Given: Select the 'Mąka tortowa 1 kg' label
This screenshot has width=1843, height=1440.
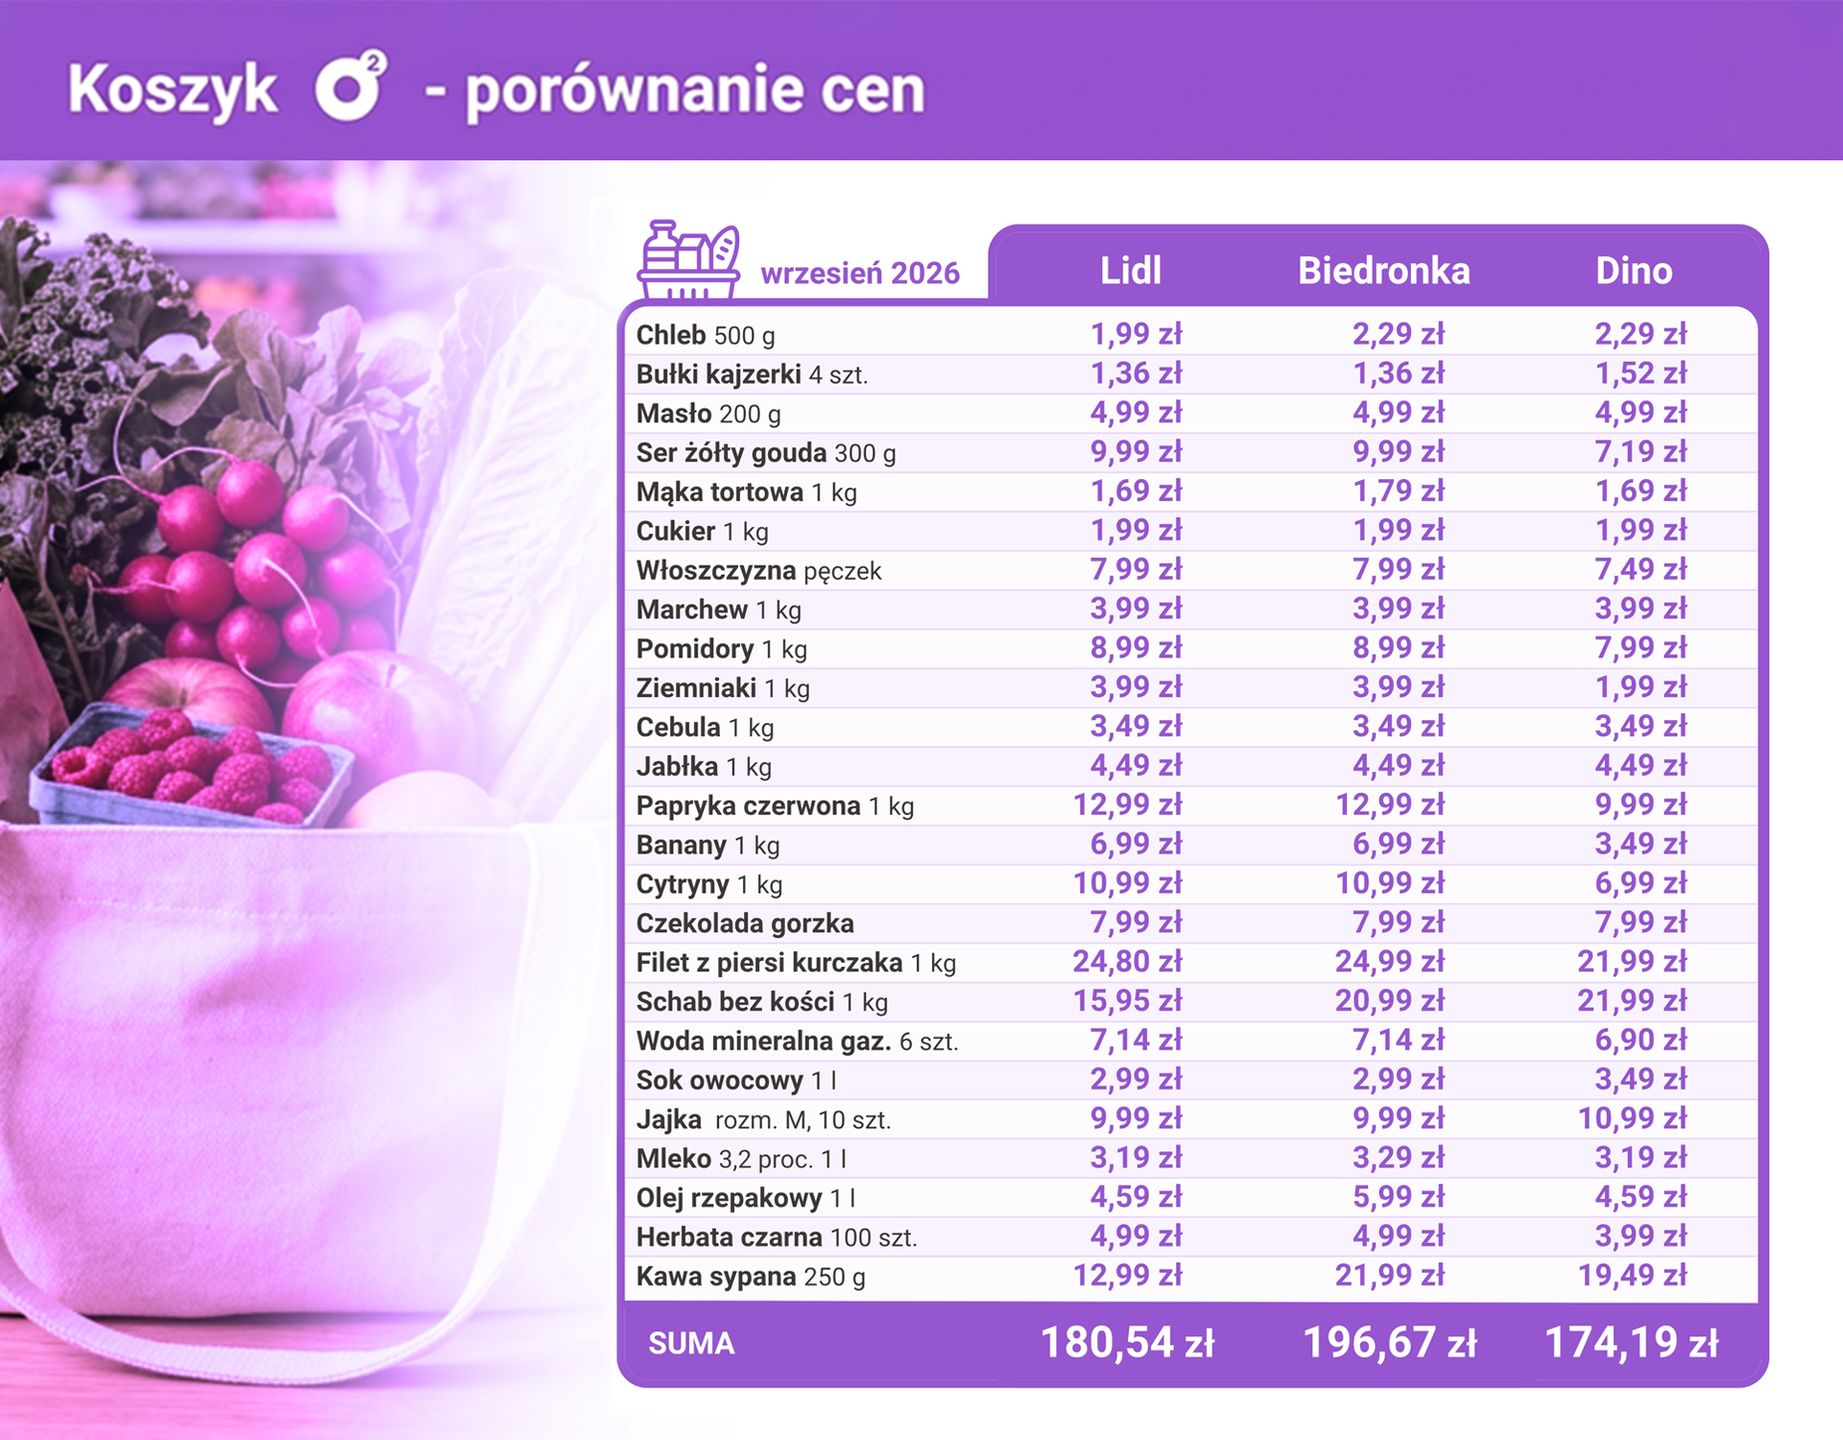Looking at the screenshot, I should coord(746,492).
